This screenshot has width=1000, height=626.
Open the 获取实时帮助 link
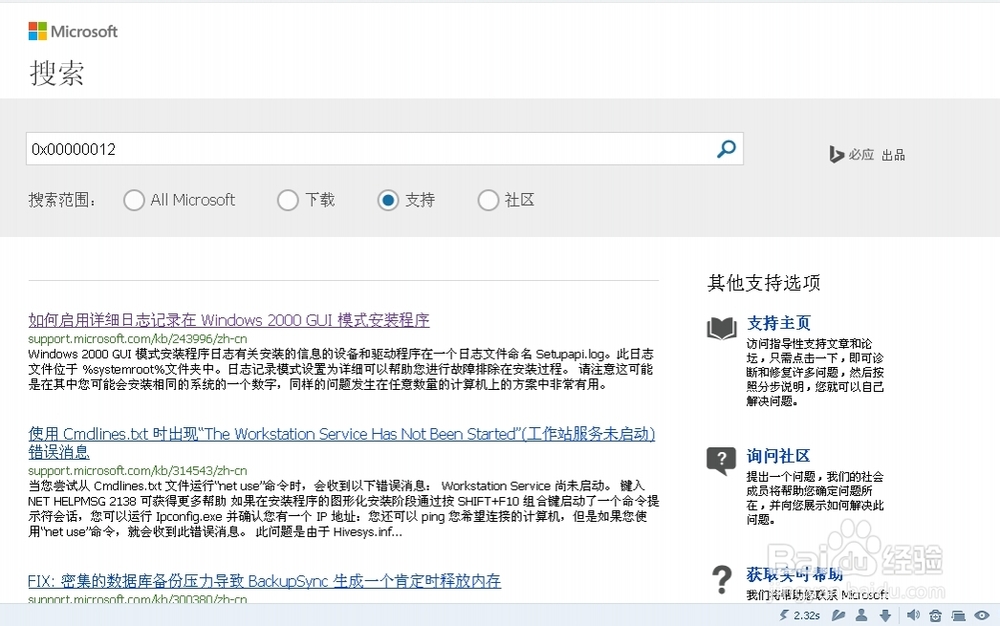click(795, 574)
